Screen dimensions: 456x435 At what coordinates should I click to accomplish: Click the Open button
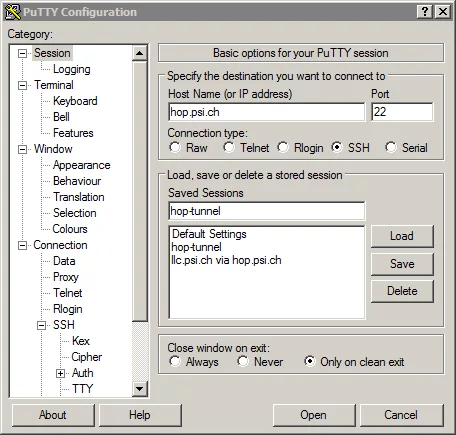314,415
